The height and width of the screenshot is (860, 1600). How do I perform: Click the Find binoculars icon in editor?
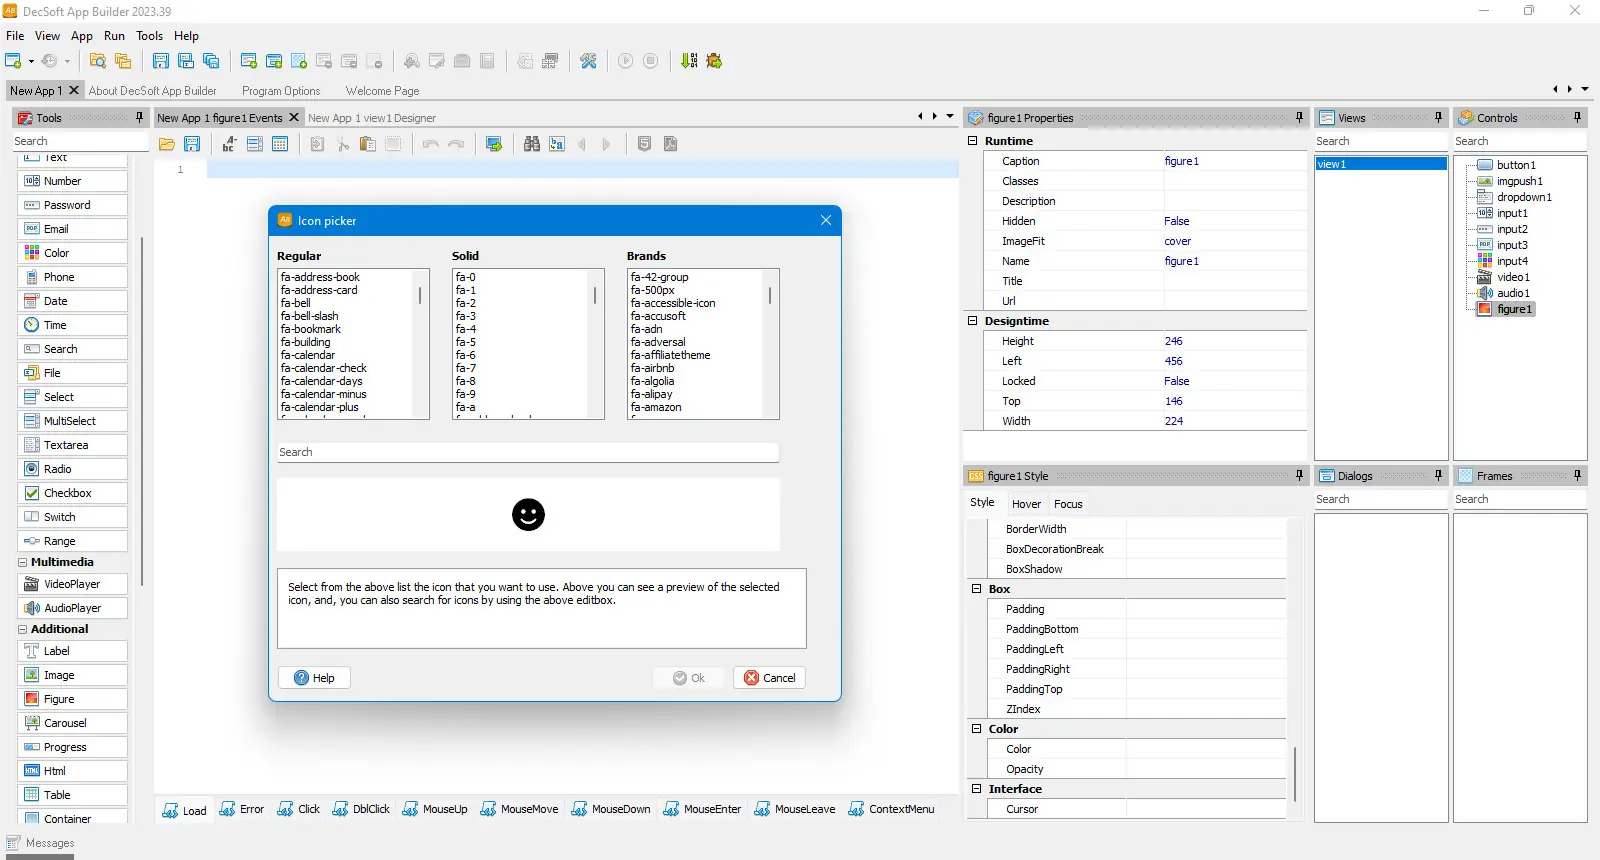(x=532, y=144)
